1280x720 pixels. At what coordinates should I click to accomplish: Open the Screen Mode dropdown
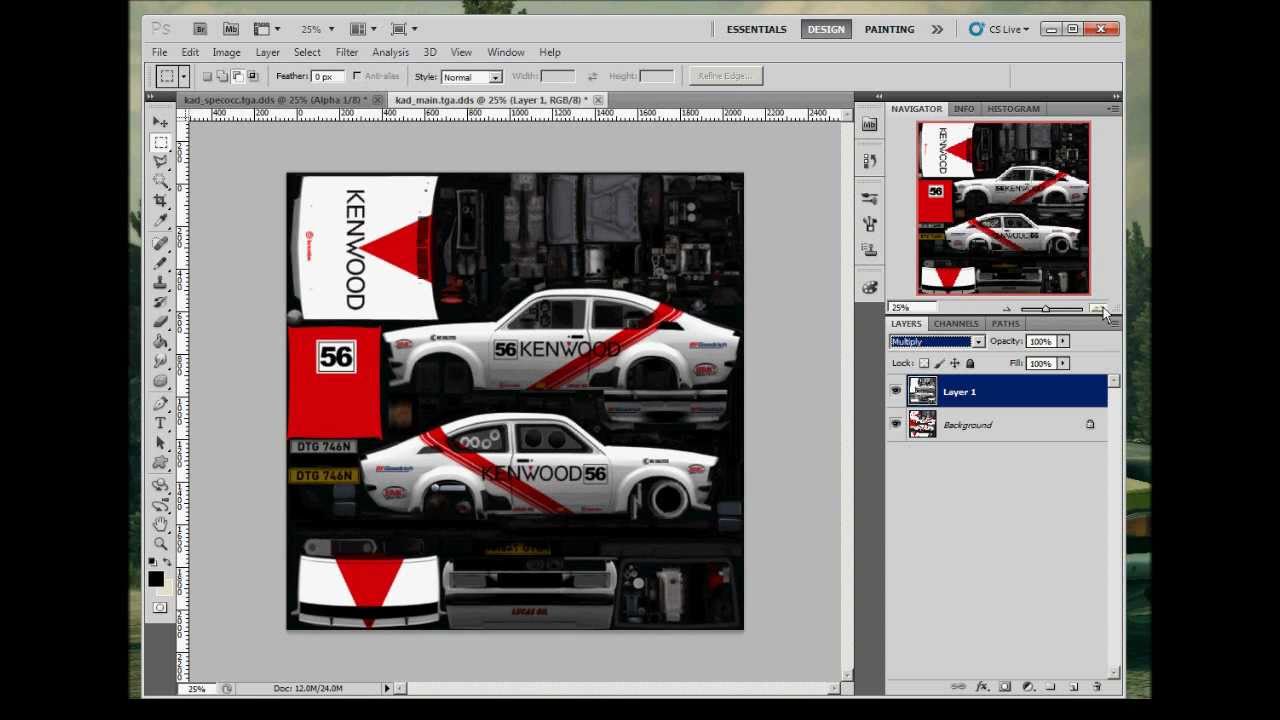tap(404, 29)
